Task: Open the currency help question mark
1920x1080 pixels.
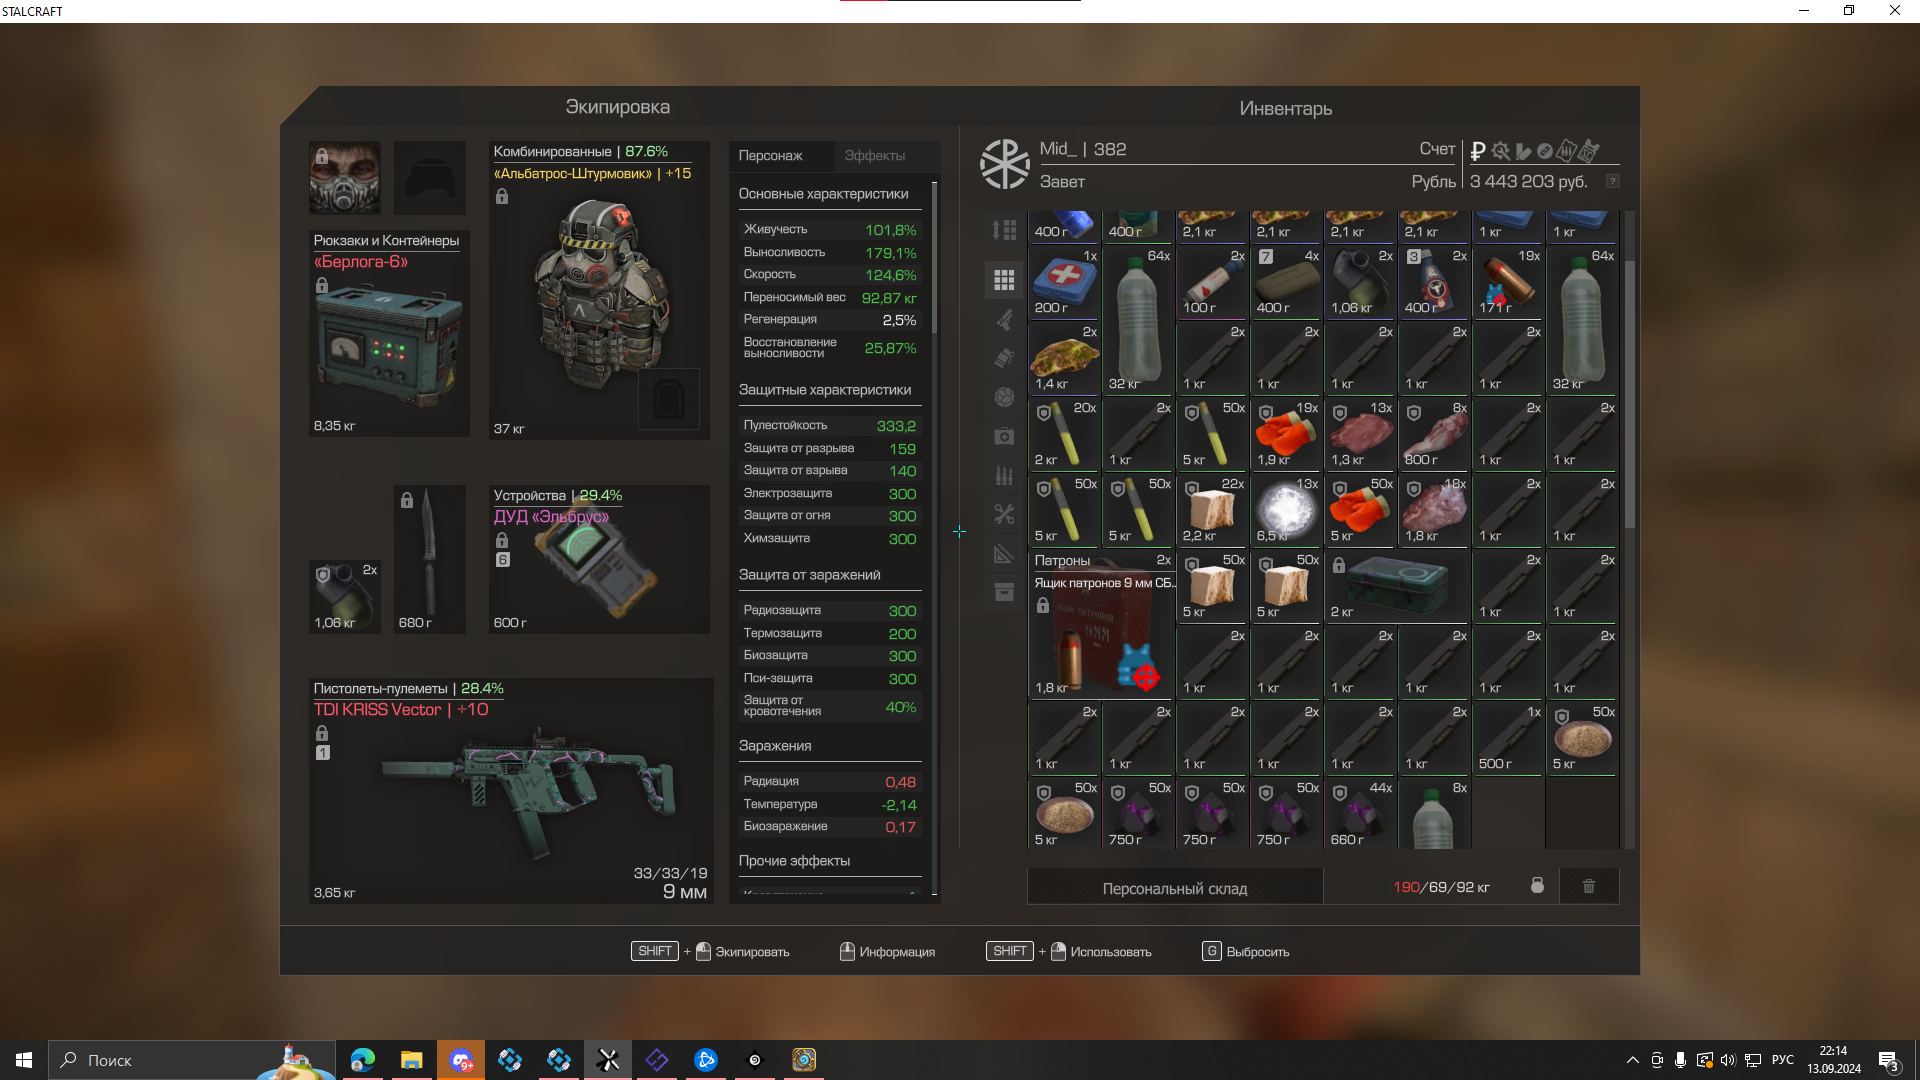Action: (x=1612, y=181)
